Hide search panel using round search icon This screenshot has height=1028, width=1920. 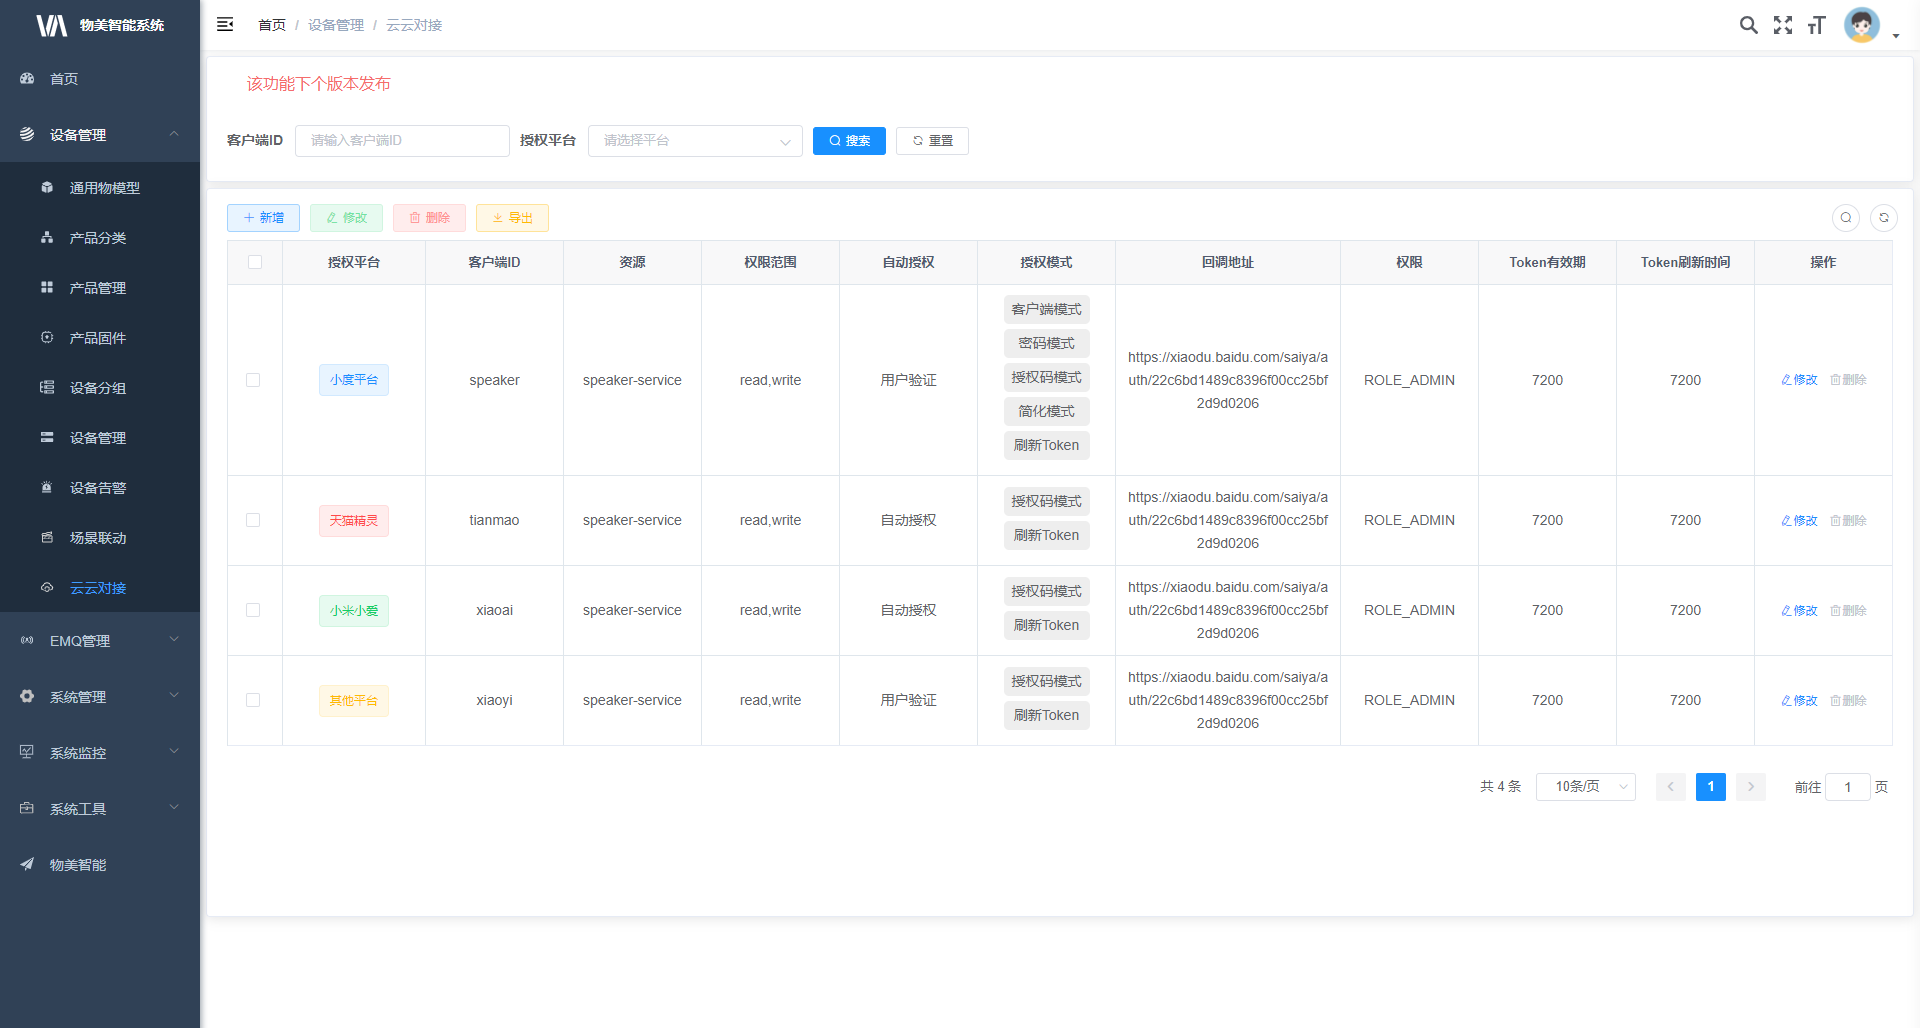click(1845, 218)
